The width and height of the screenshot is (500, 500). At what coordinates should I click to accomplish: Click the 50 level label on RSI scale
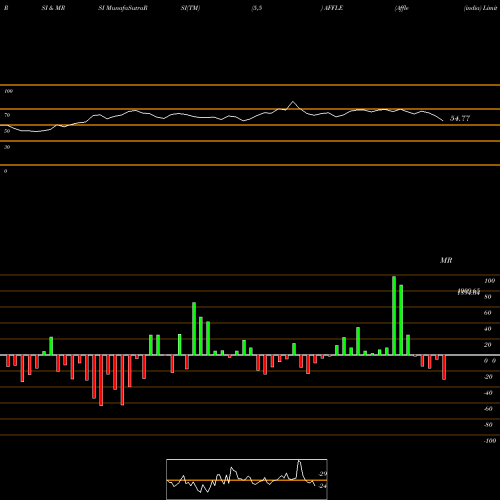tap(7, 131)
